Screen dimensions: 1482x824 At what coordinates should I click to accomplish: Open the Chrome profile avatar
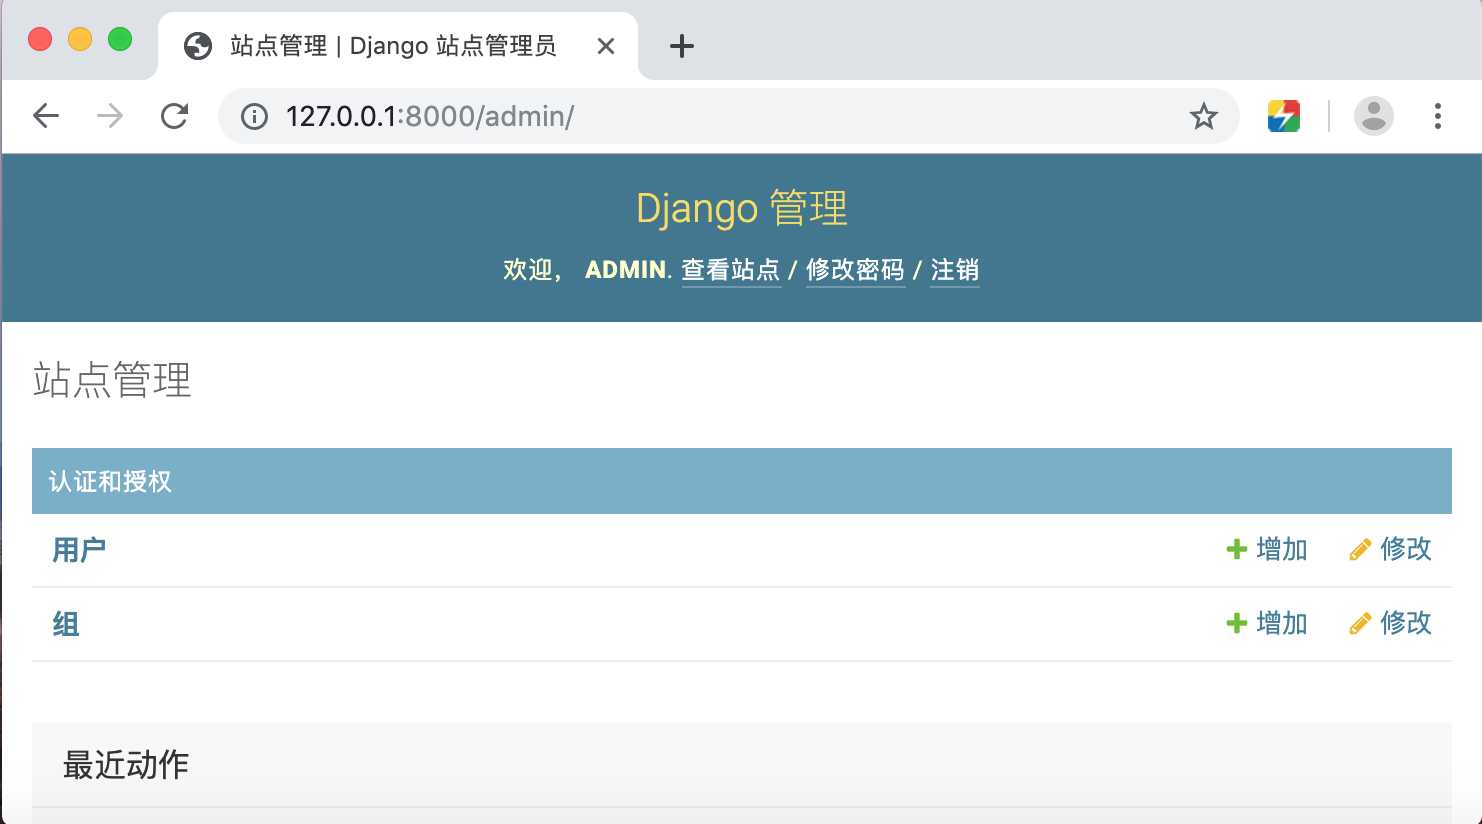(1374, 116)
